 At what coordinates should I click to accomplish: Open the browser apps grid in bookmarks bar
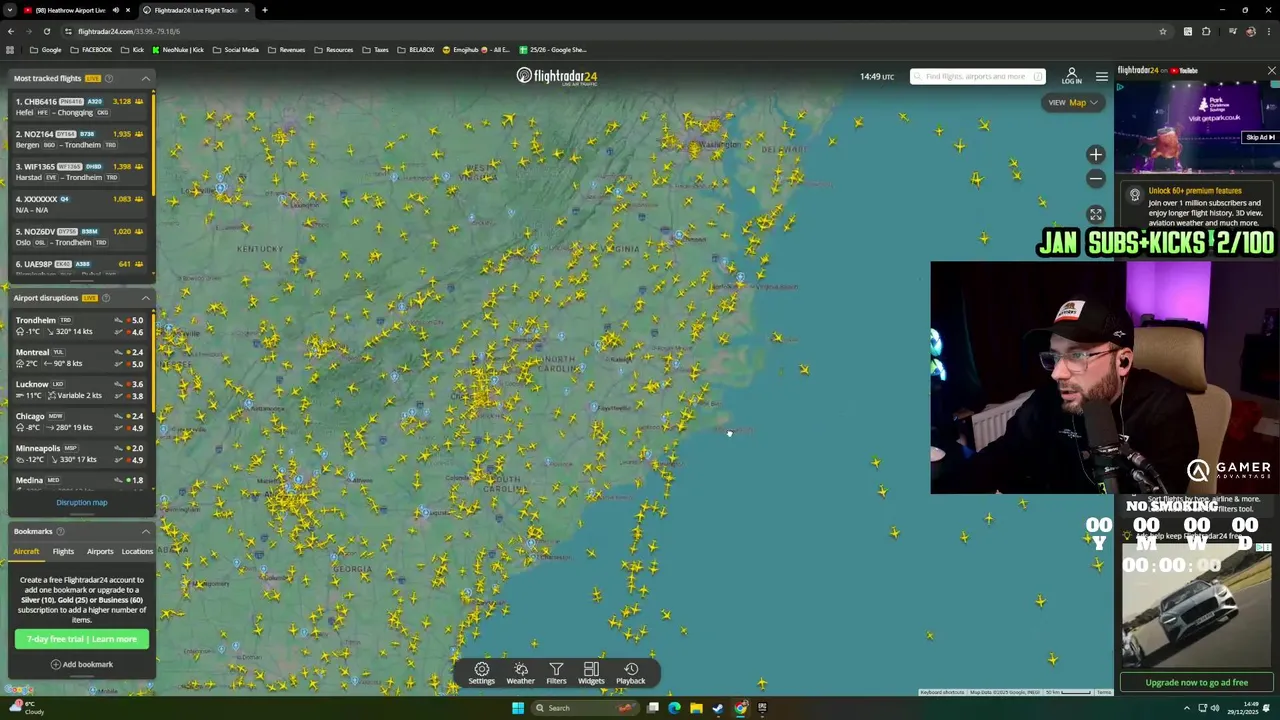(x=10, y=49)
